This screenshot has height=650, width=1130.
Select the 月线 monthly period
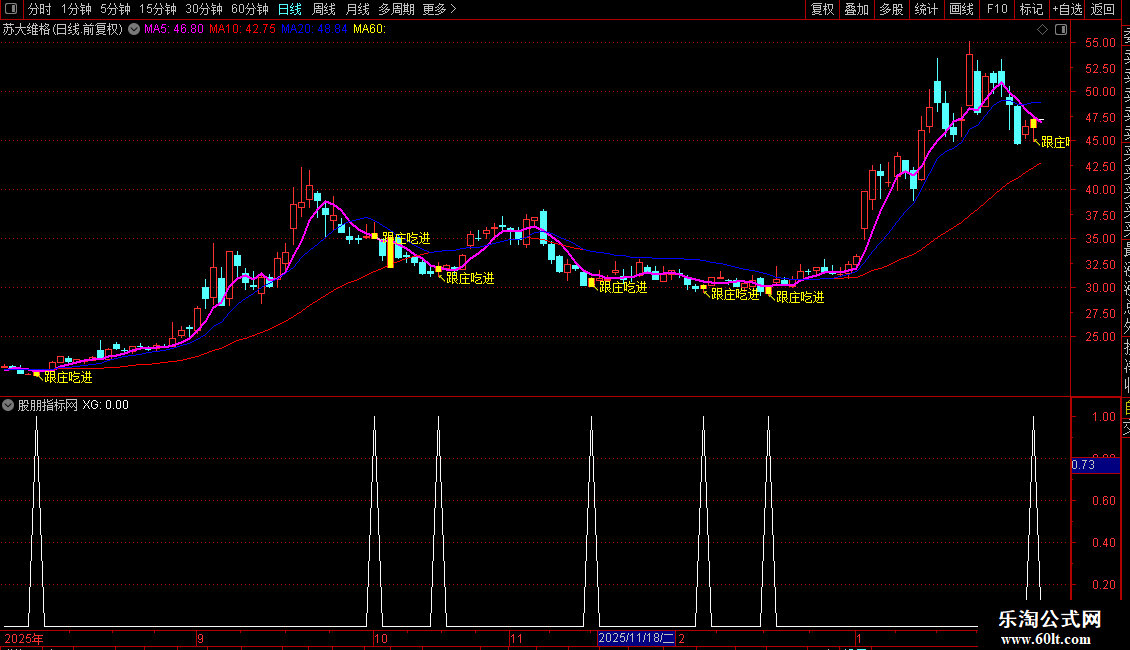coord(358,9)
